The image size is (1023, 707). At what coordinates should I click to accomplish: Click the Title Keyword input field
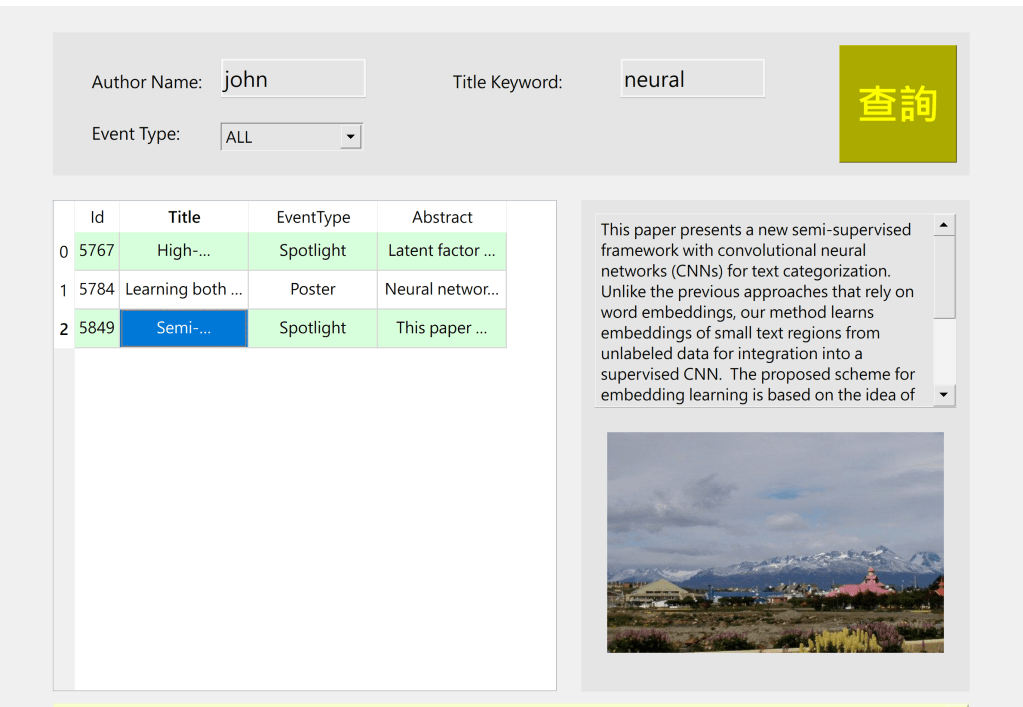[x=692, y=79]
